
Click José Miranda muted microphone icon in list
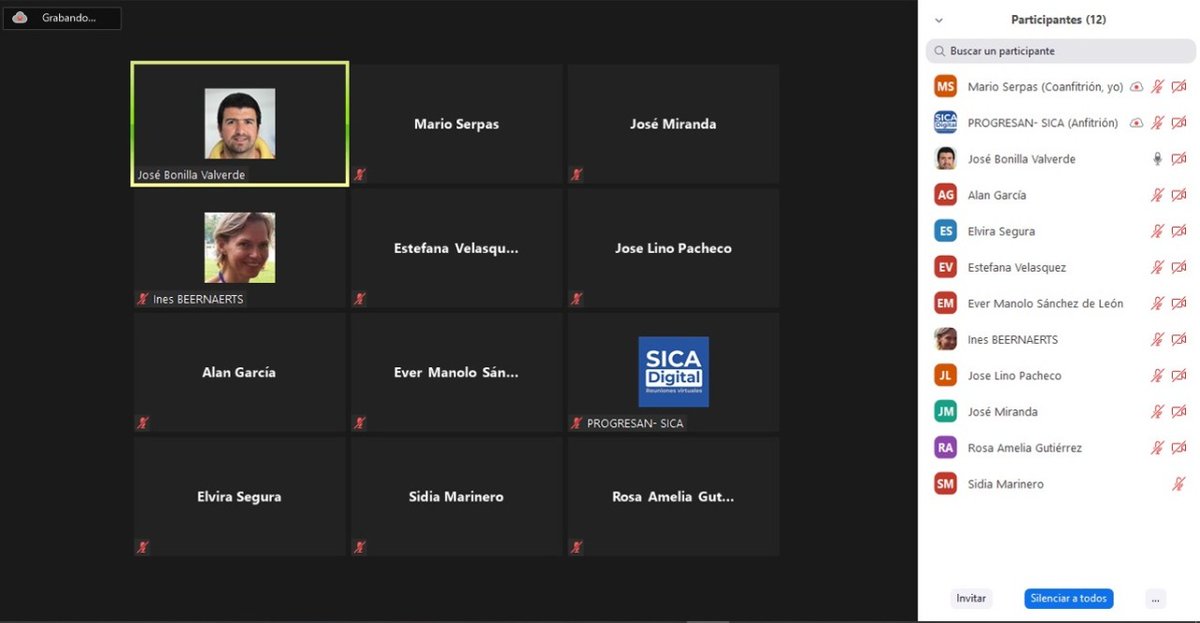(x=1158, y=411)
